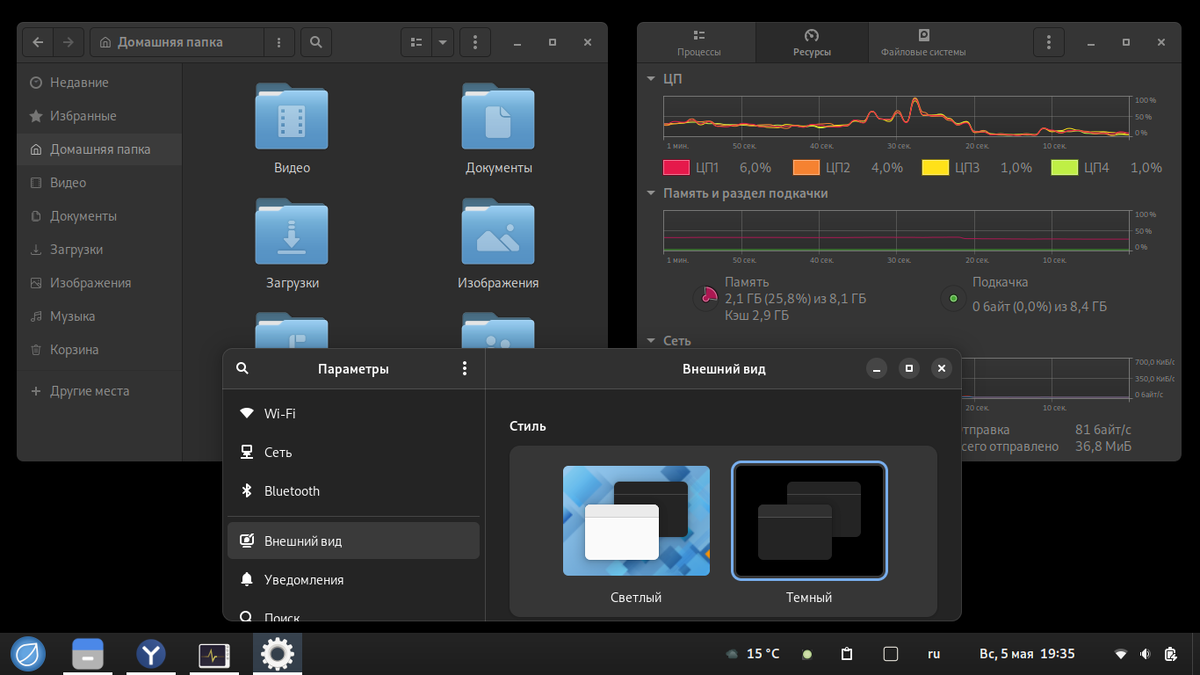The width and height of the screenshot is (1200, 675).
Task: Search in the Параметры window
Action: (x=242, y=368)
